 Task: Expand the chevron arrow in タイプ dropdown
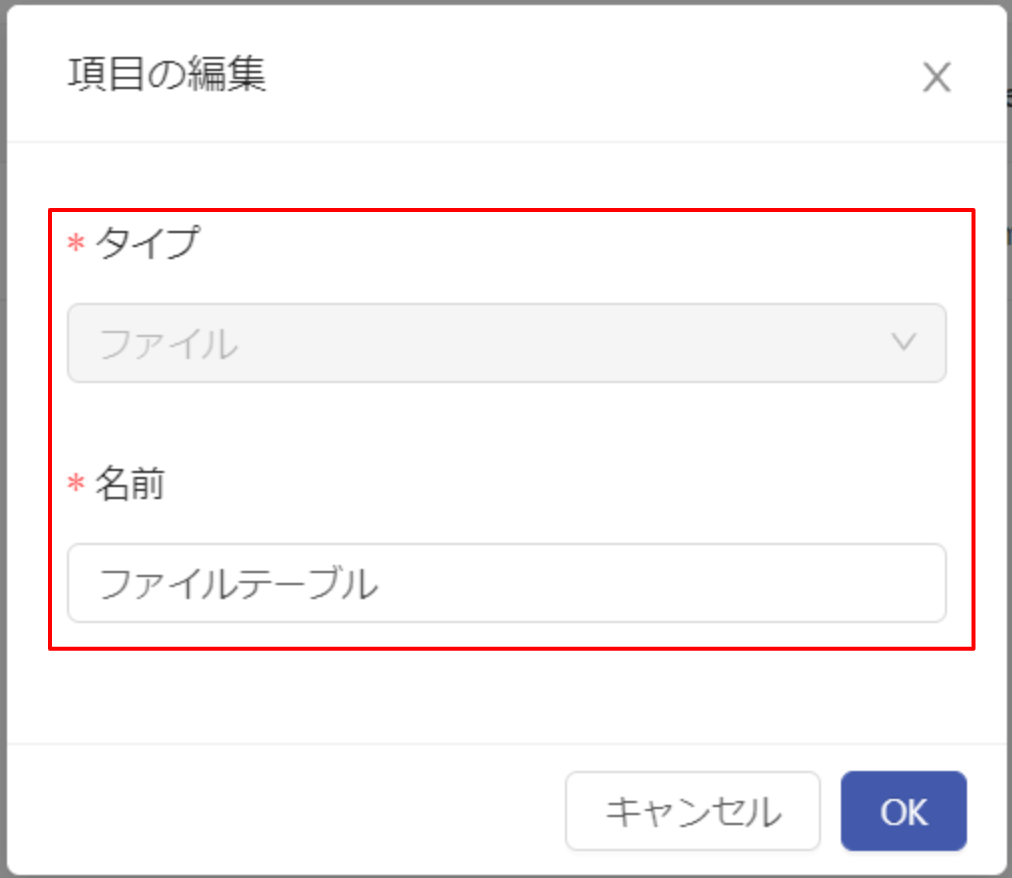point(904,342)
